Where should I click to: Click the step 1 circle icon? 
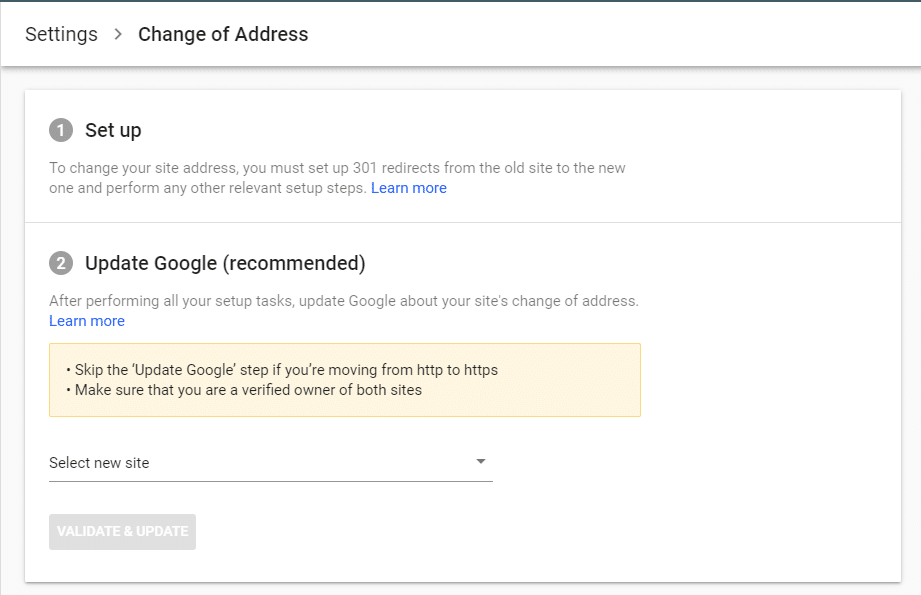pyautogui.click(x=60, y=130)
